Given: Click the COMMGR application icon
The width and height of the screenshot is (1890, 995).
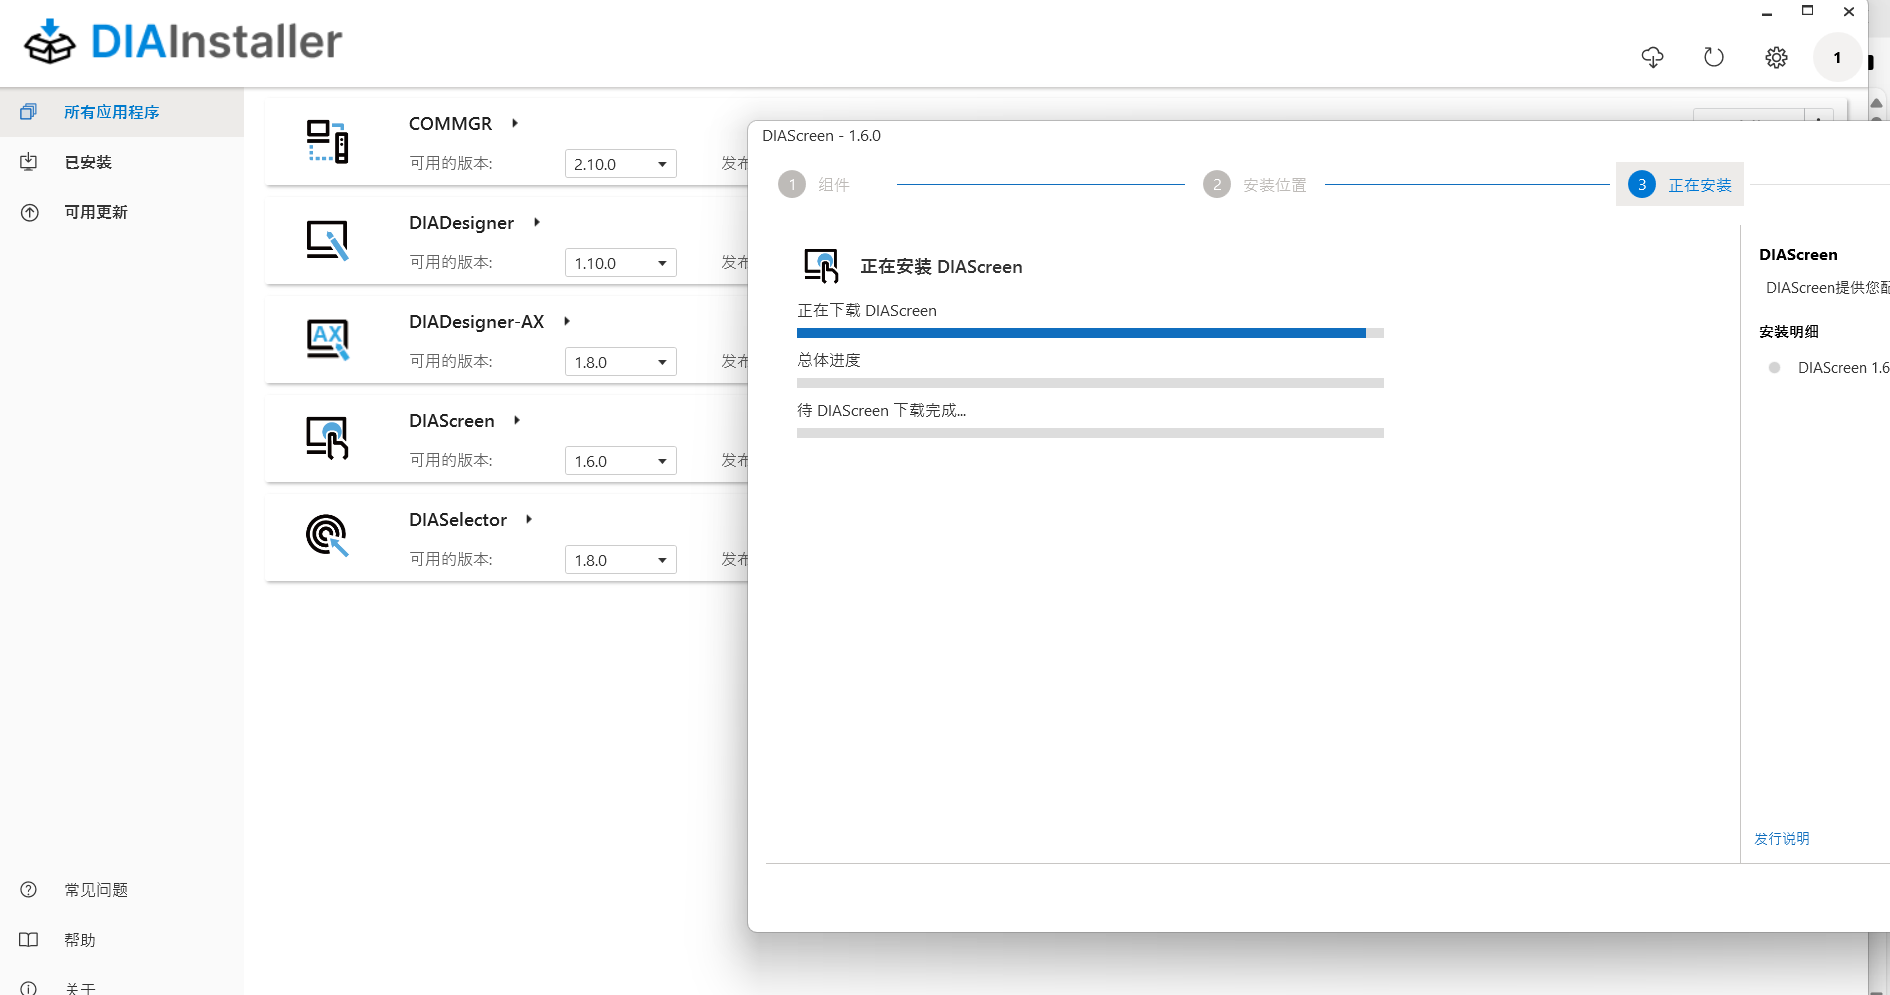Looking at the screenshot, I should coord(327,141).
